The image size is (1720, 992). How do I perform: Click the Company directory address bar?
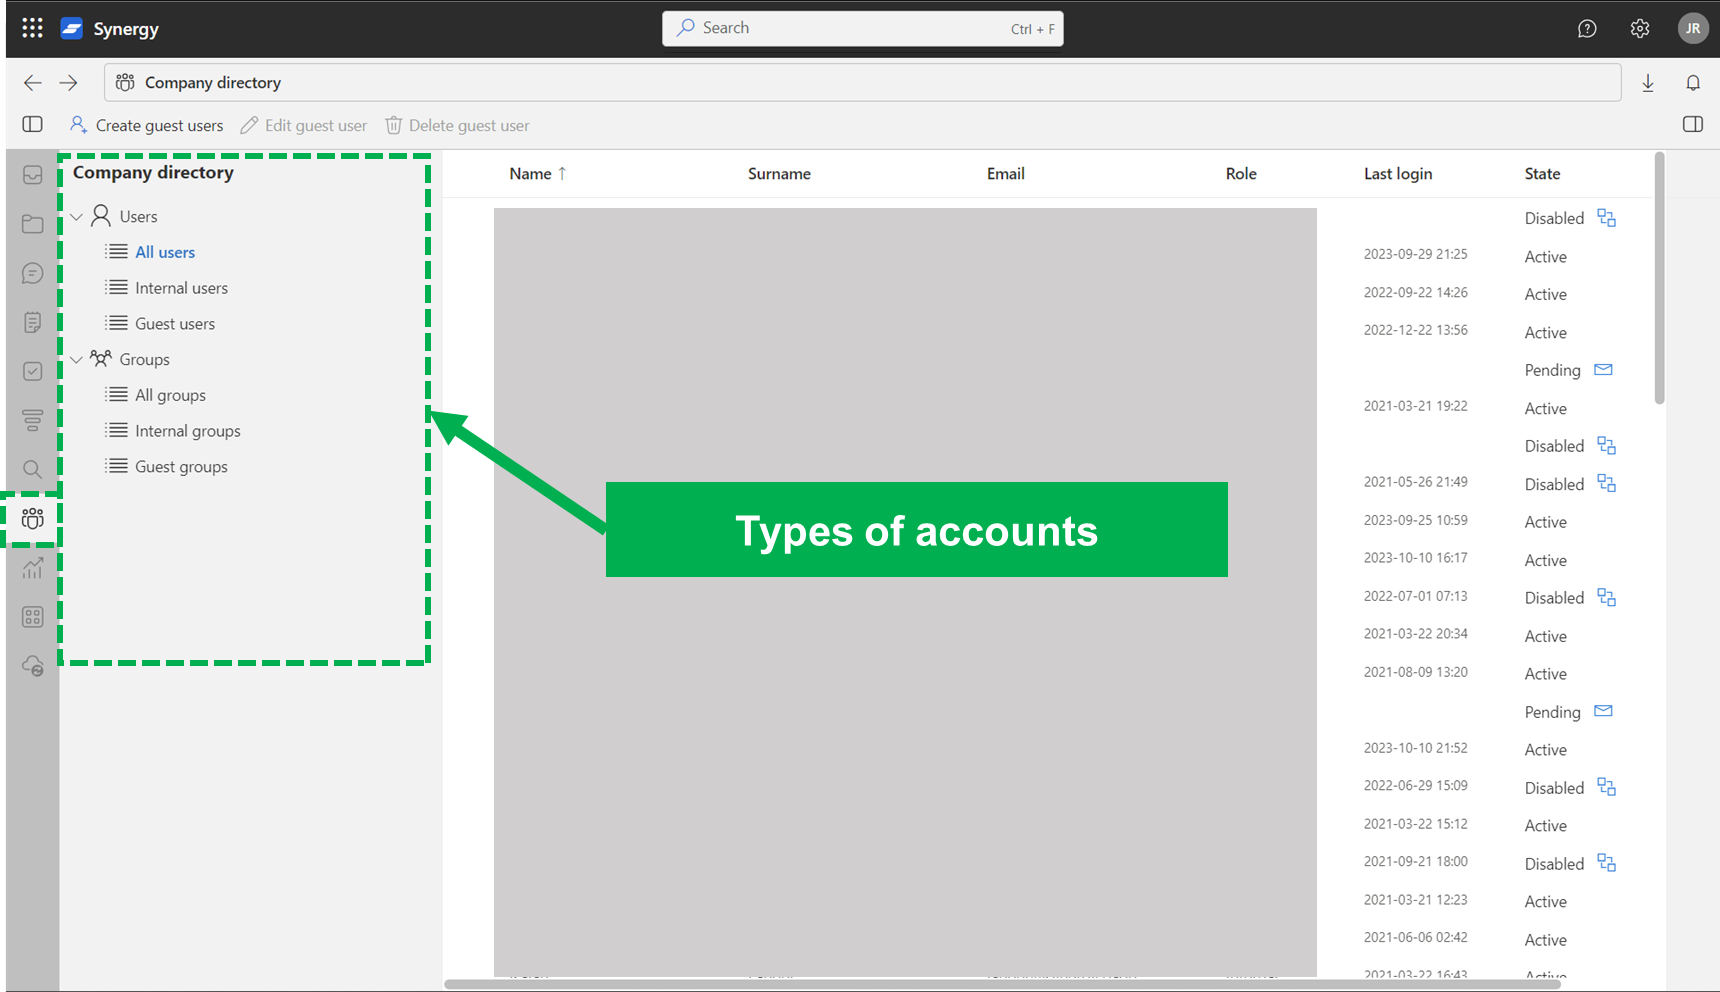862,83
